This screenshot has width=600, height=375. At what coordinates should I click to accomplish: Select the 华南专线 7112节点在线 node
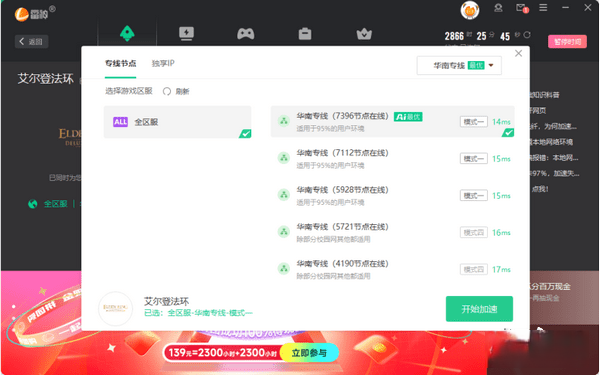[x=392, y=158]
